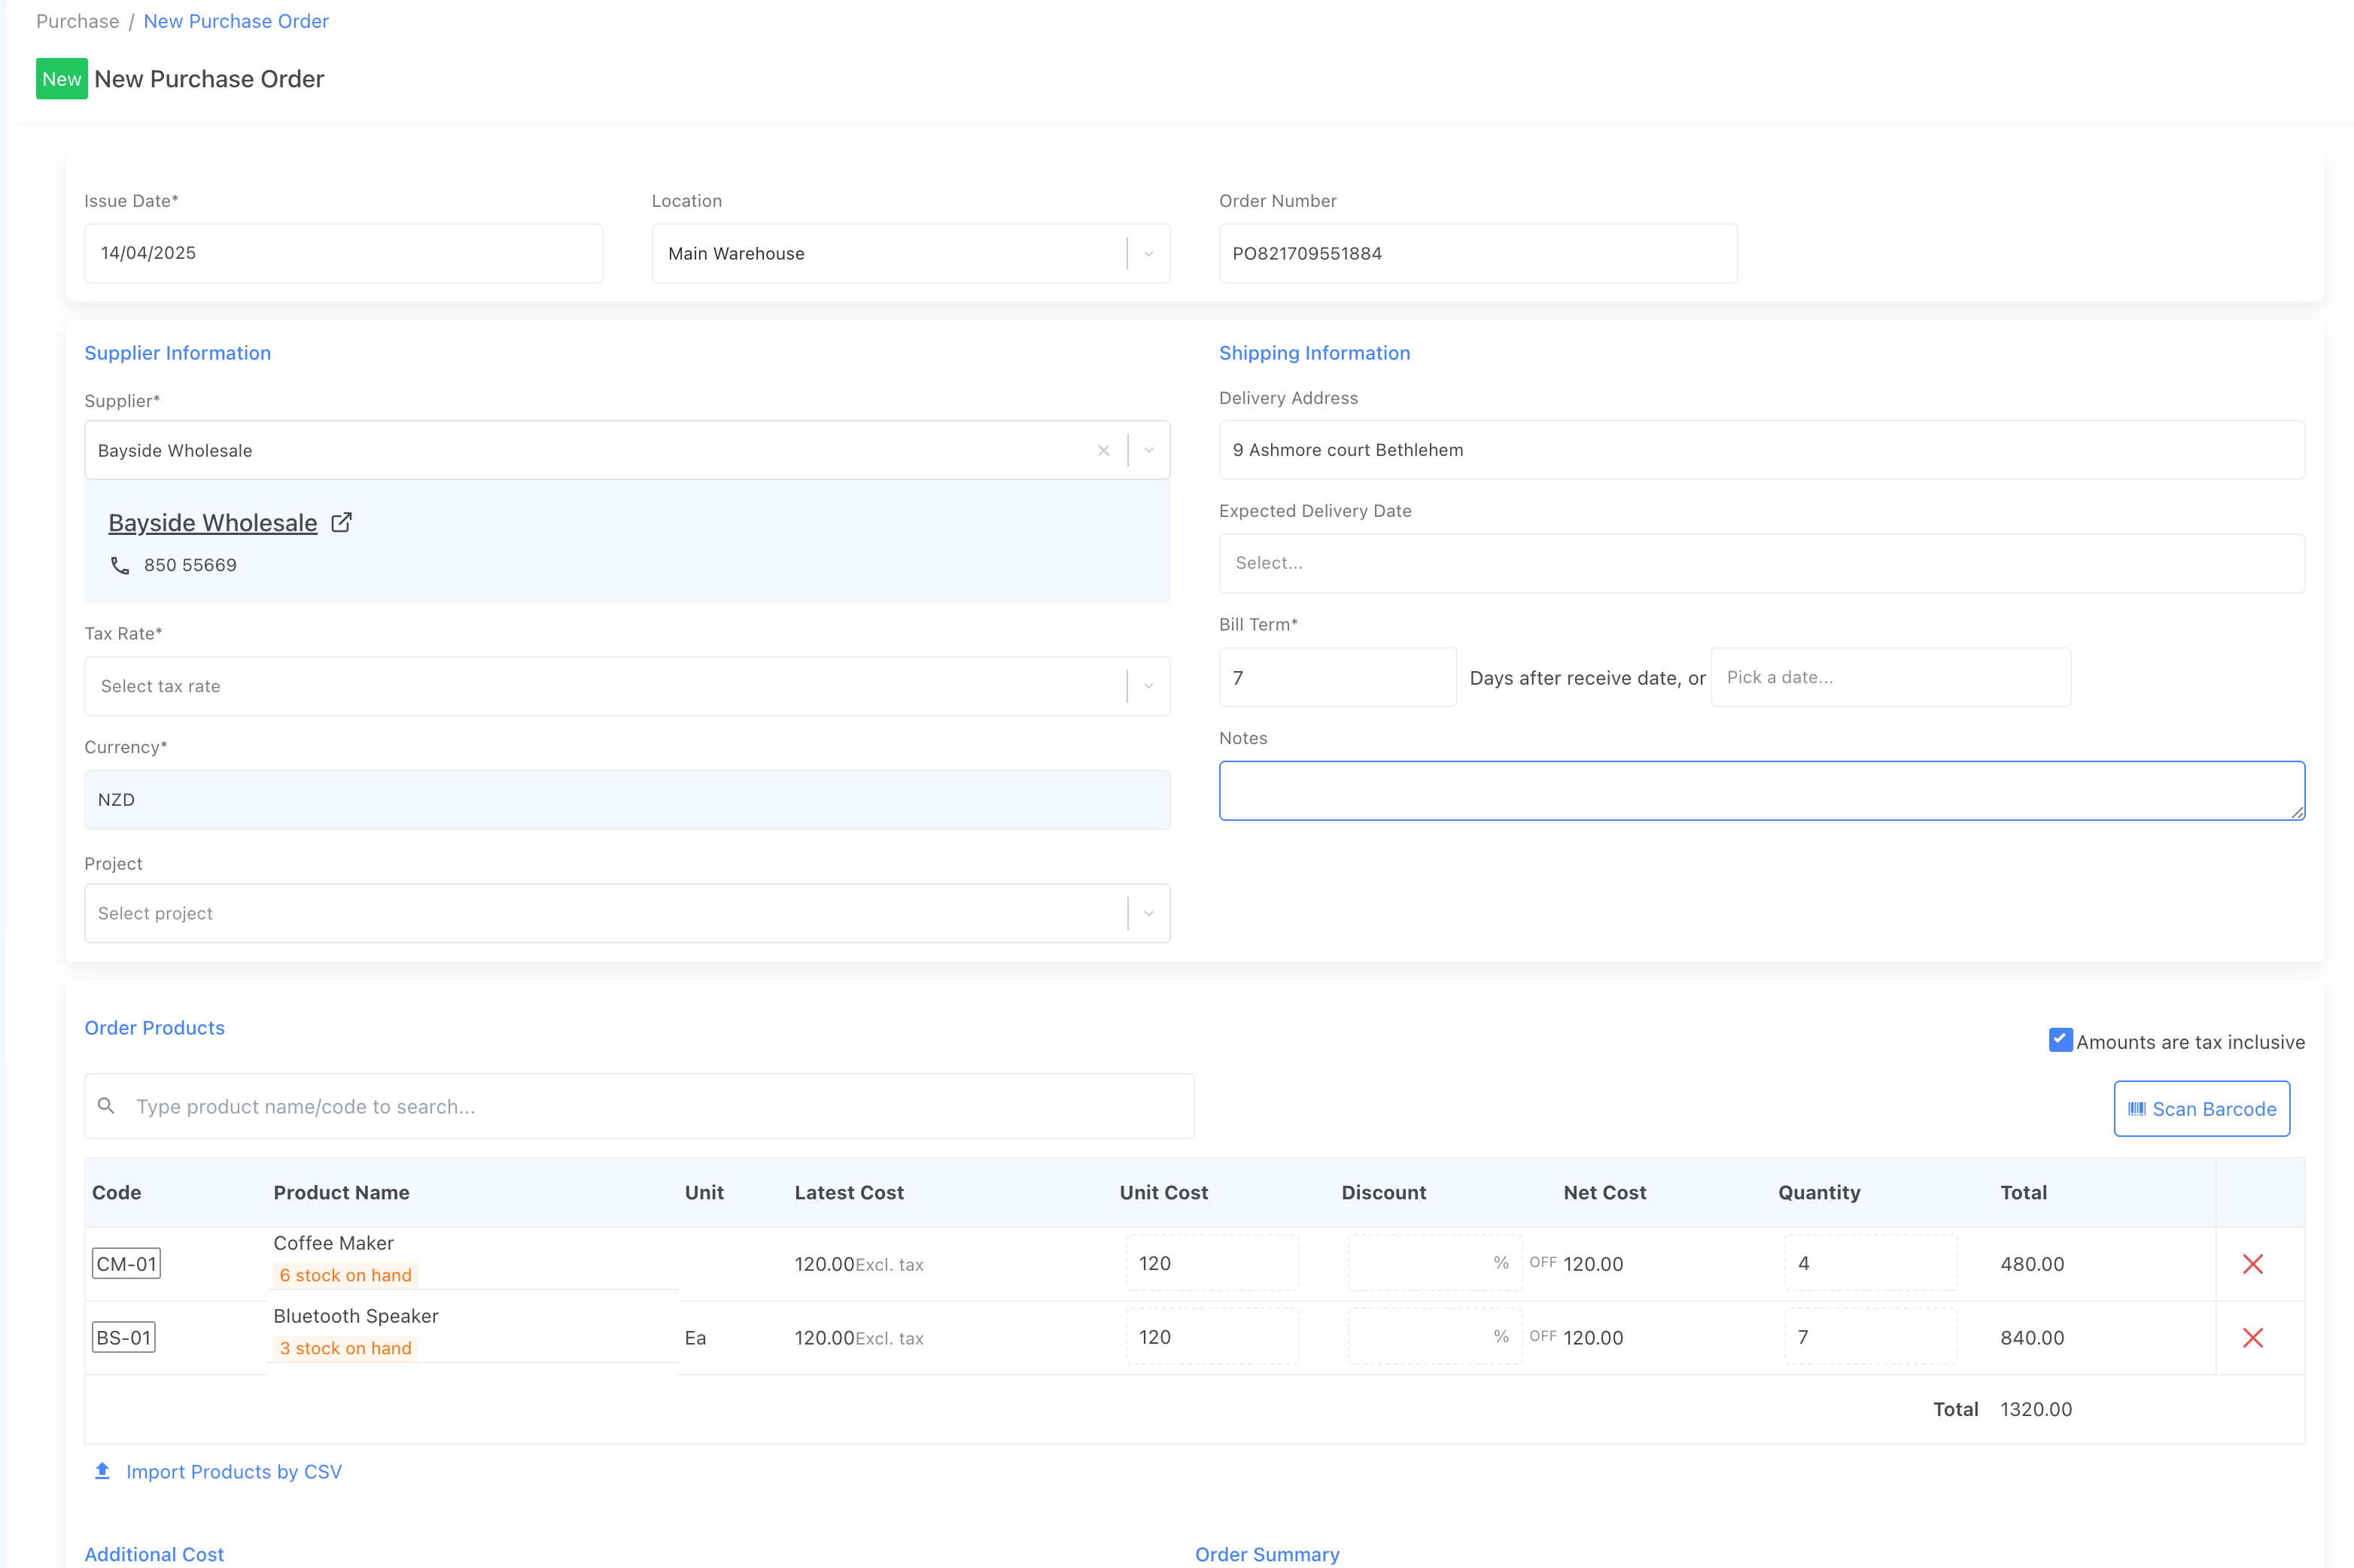Delete the Bluetooth Speaker row
This screenshot has height=1568, width=2354.
pyautogui.click(x=2252, y=1338)
